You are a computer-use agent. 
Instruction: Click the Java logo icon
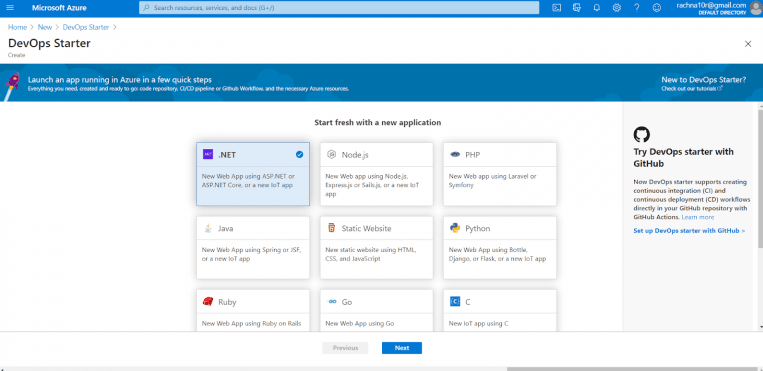(x=208, y=228)
